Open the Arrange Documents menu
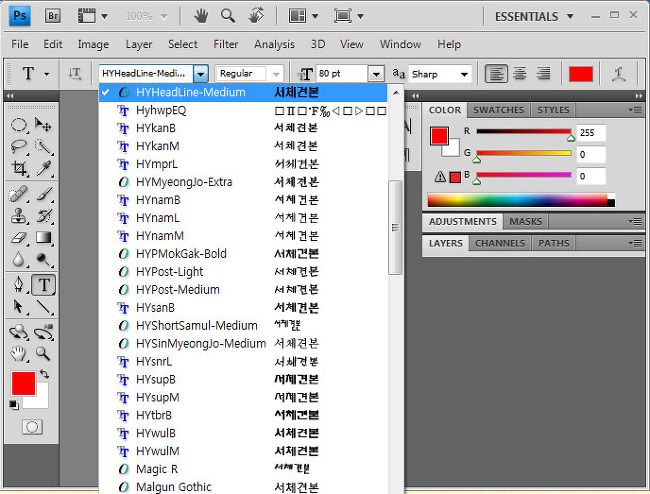 pos(303,16)
